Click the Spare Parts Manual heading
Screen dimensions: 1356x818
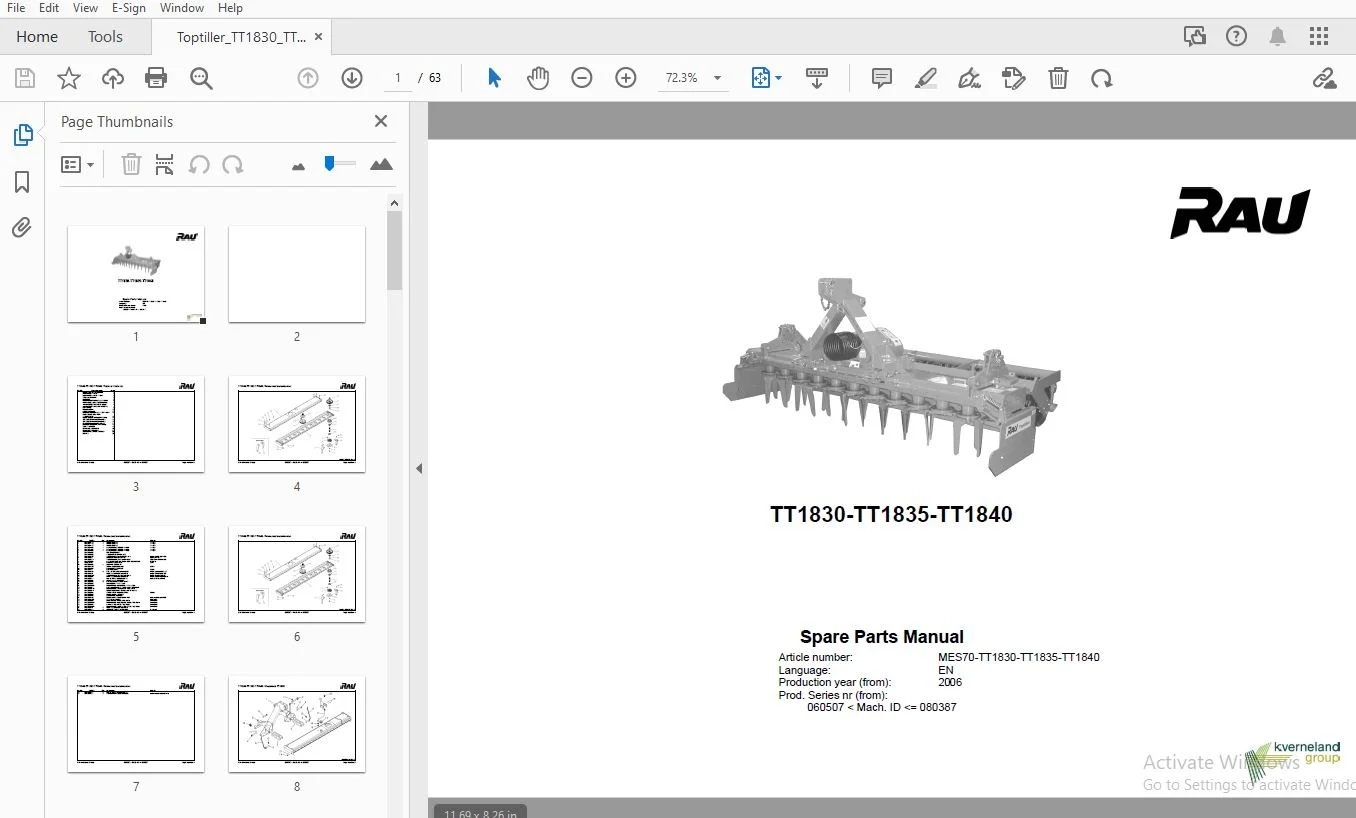pyautogui.click(x=882, y=637)
